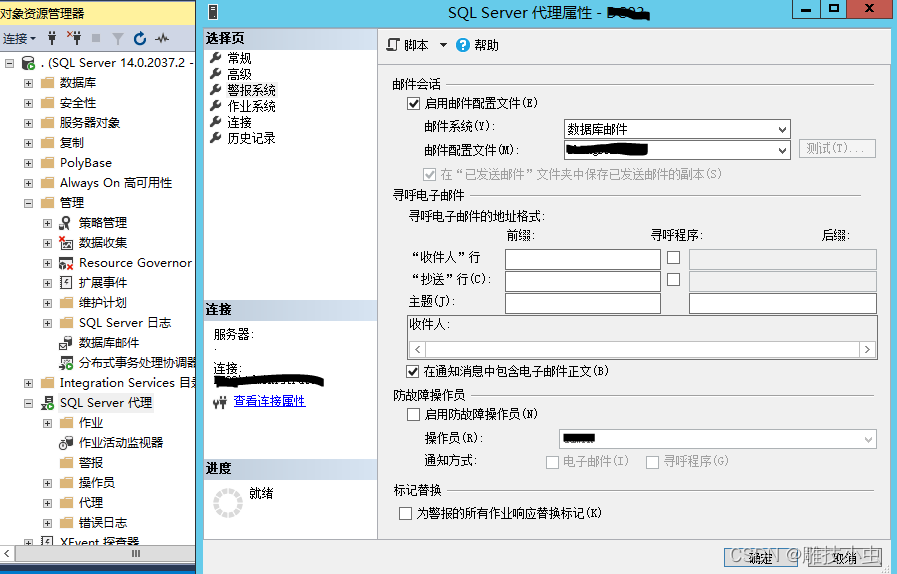Click the connection properties icon beside 查看连接属性

[220, 402]
